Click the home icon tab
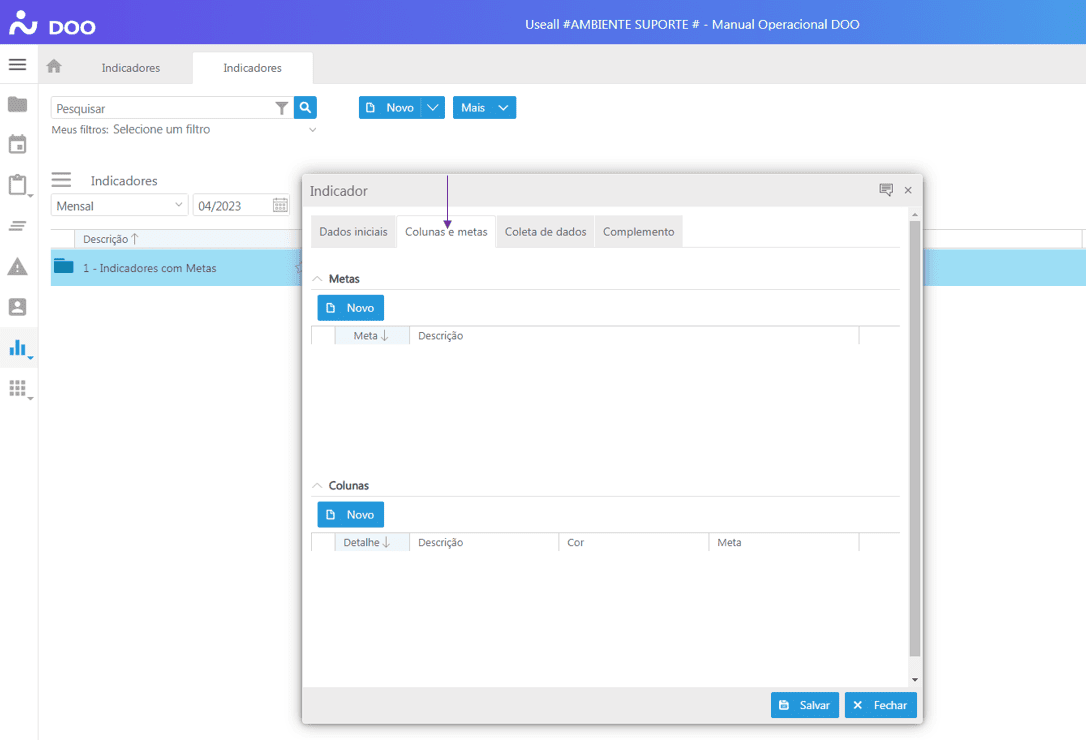The image size is (1086, 740). pyautogui.click(x=54, y=67)
